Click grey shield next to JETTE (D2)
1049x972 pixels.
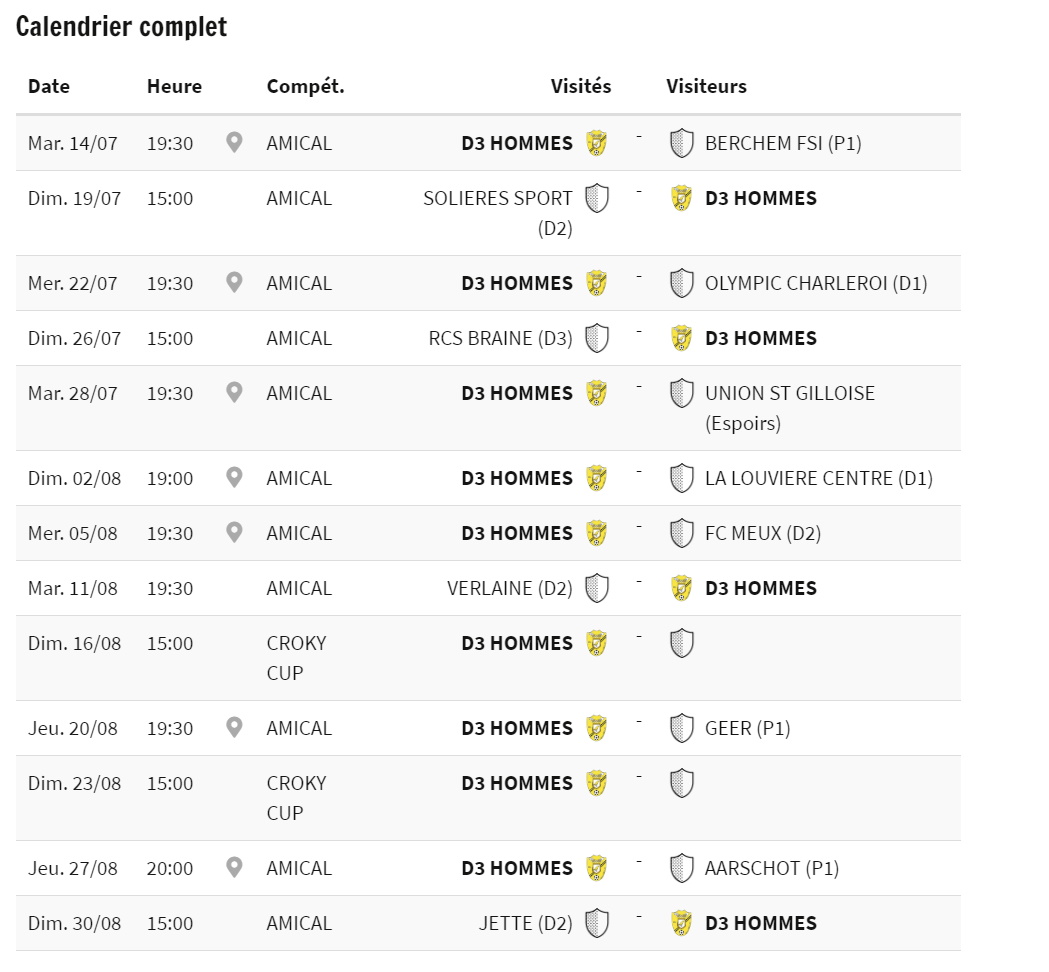point(597,923)
